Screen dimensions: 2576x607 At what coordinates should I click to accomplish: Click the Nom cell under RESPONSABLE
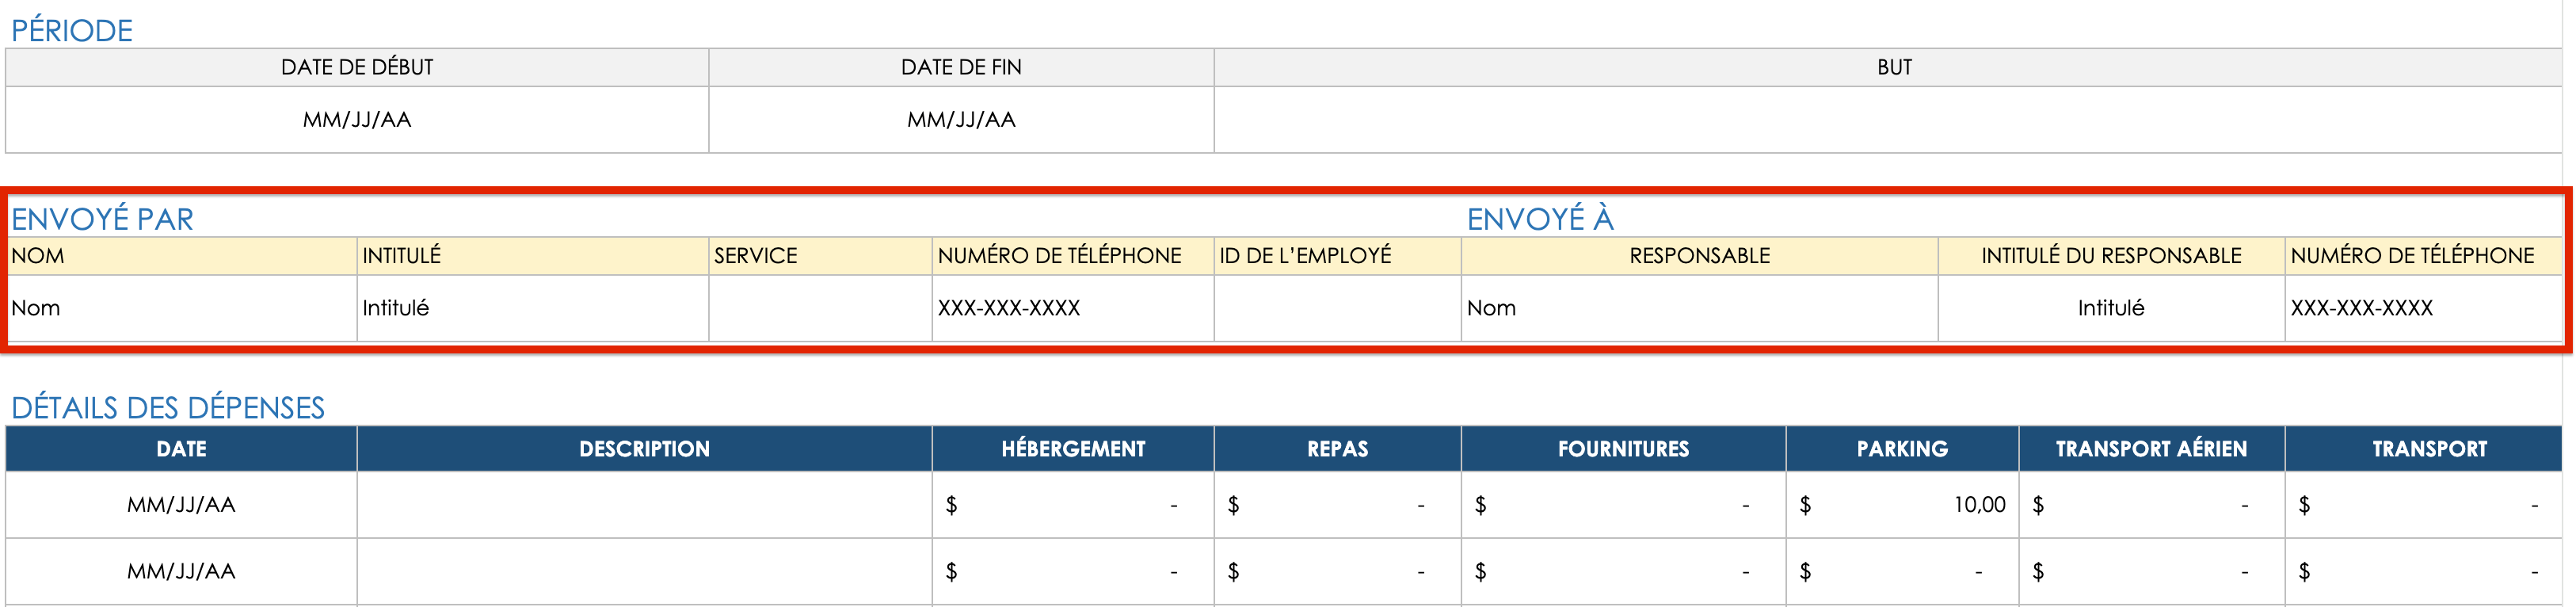(x=1700, y=308)
